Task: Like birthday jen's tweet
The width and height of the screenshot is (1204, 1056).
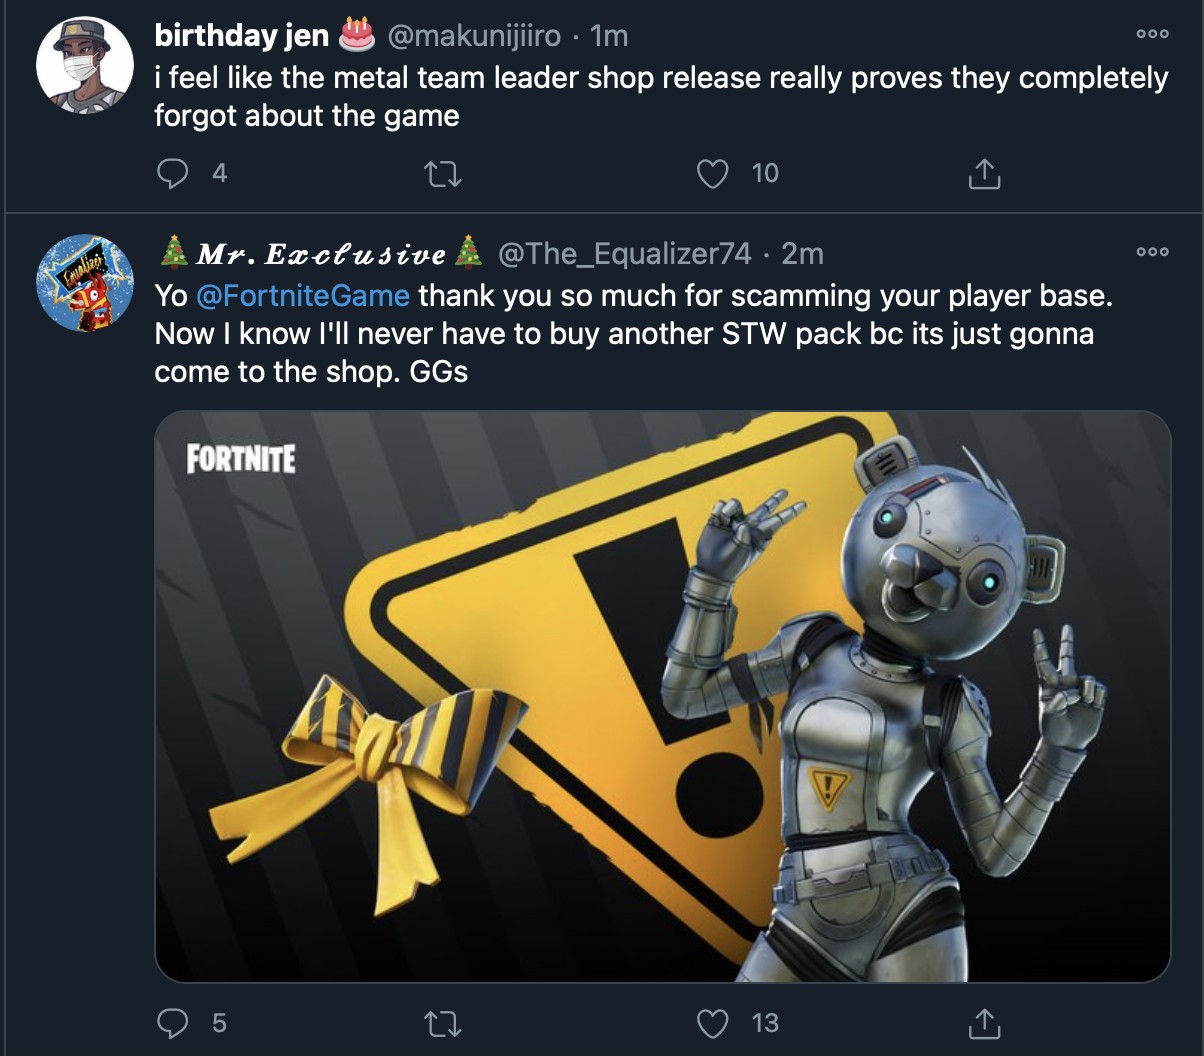Action: 712,174
